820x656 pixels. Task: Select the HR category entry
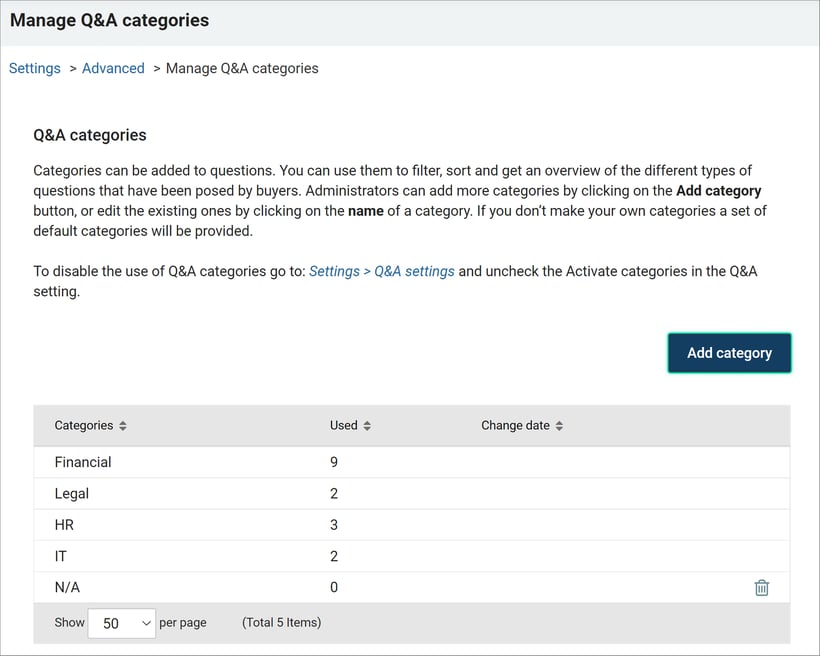click(x=63, y=524)
